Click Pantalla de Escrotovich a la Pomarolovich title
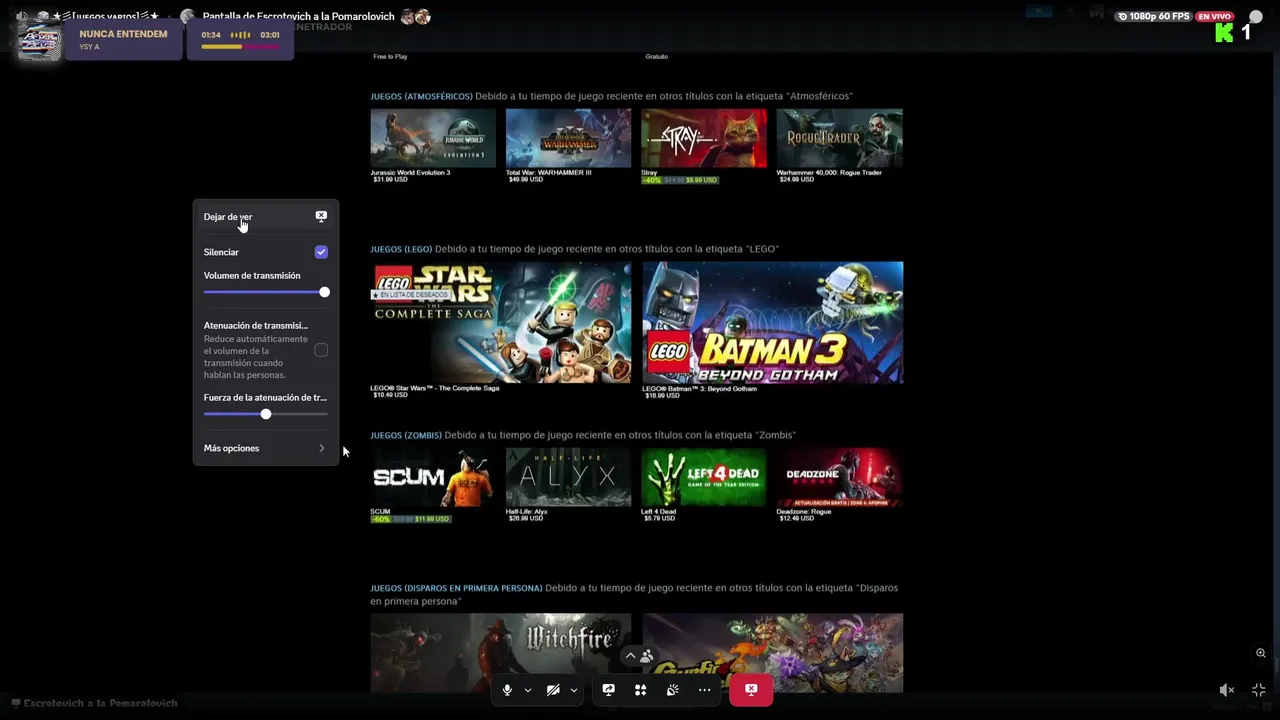 point(298,16)
